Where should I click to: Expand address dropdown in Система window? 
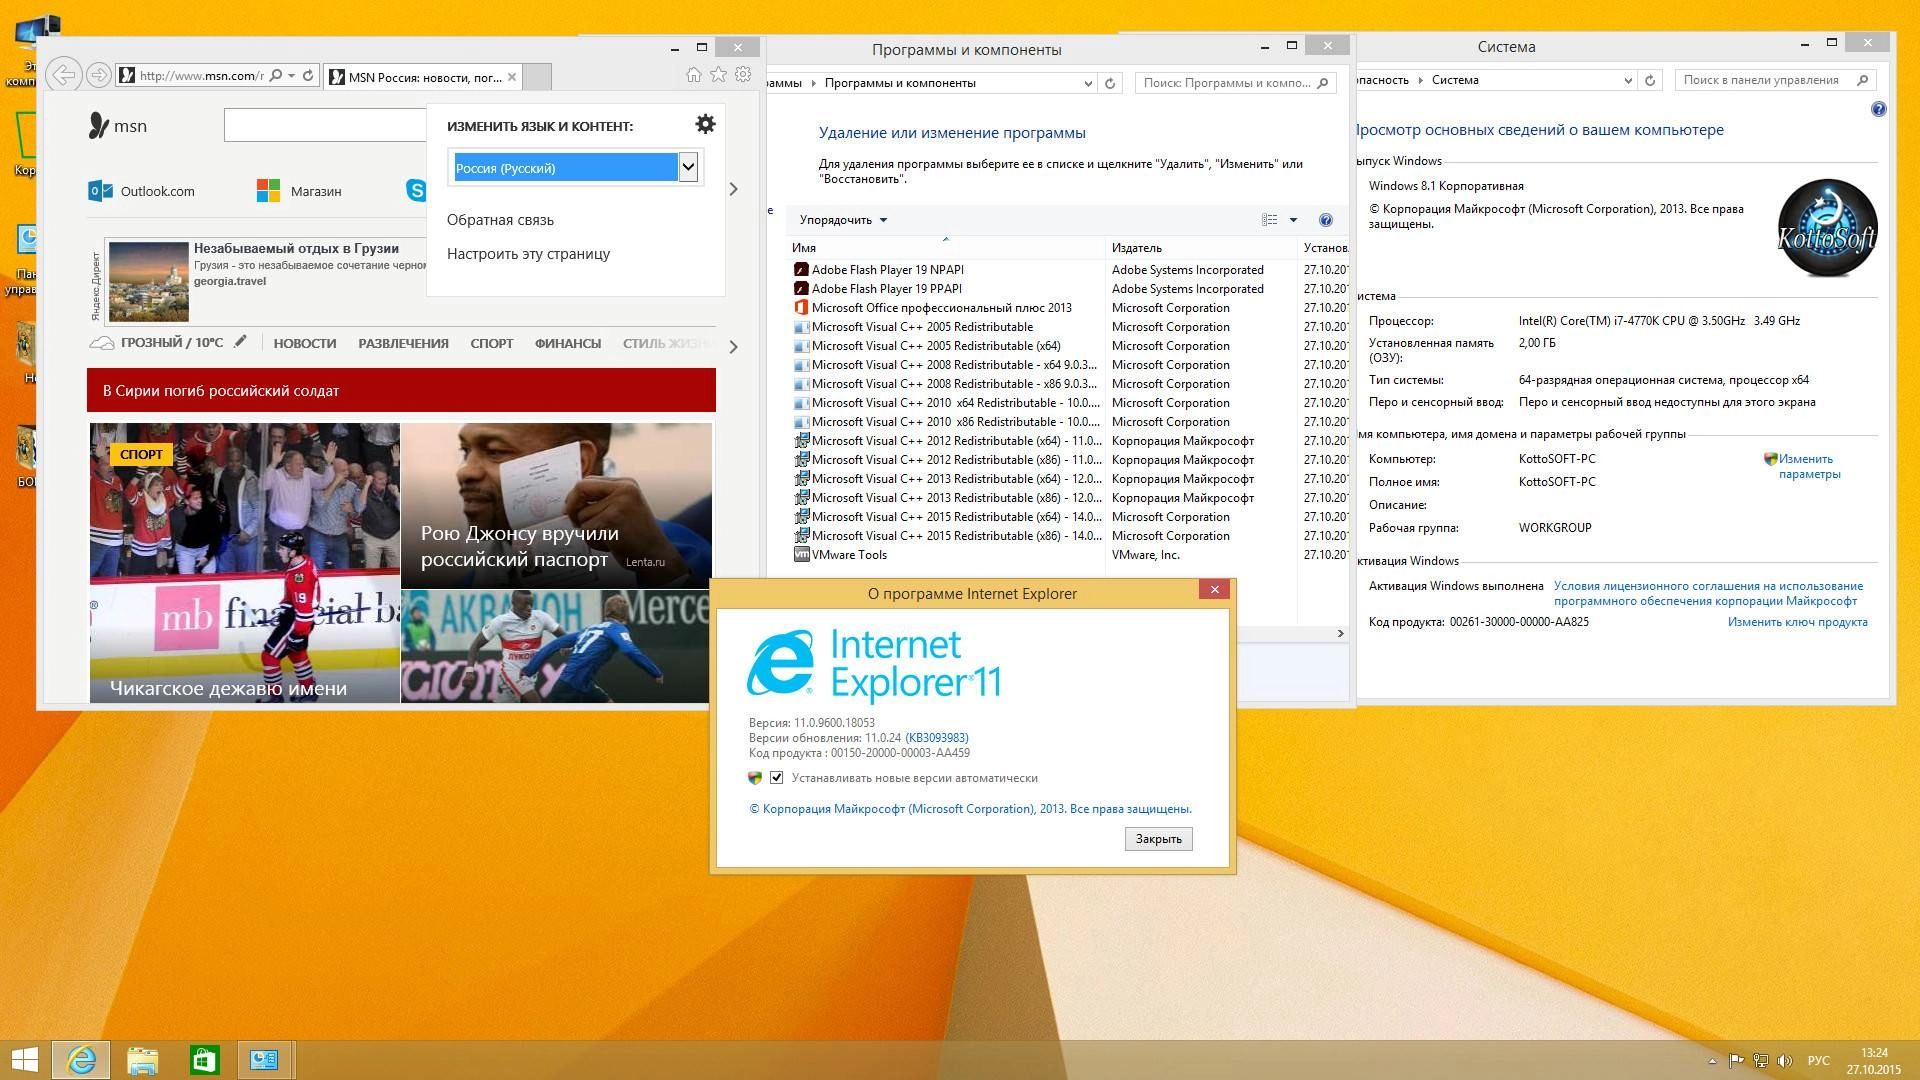(1628, 80)
